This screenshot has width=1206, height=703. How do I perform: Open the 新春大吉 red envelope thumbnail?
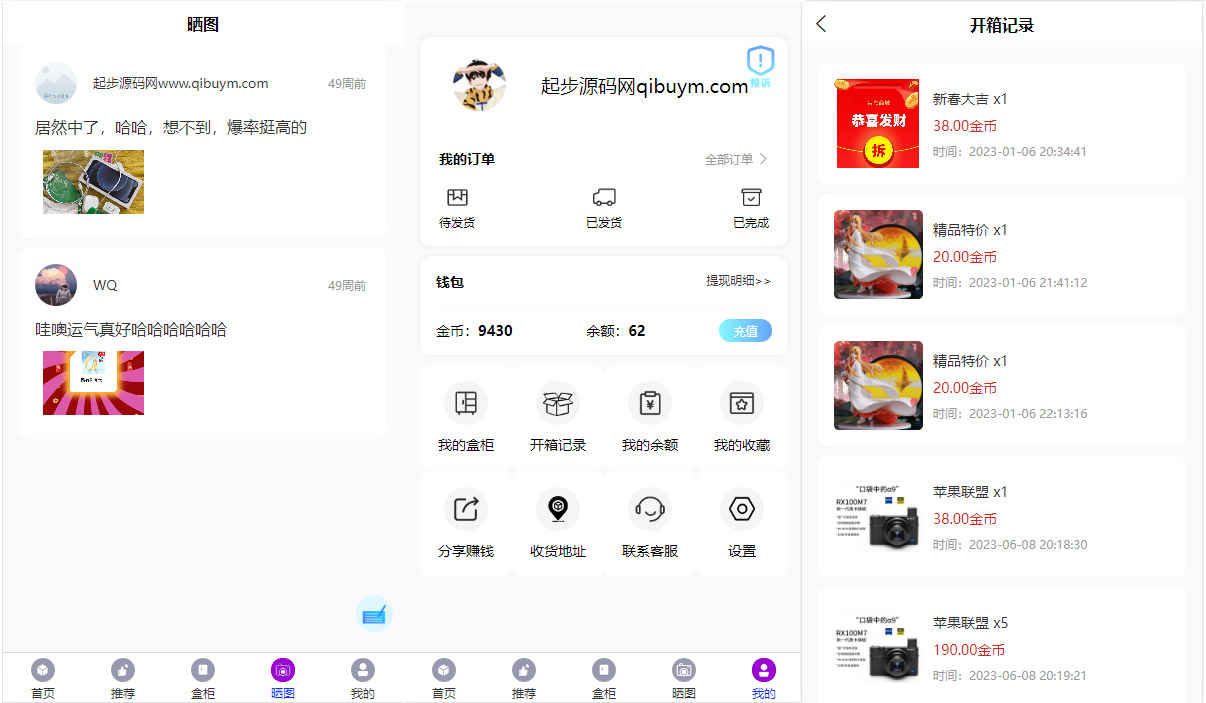(x=877, y=124)
